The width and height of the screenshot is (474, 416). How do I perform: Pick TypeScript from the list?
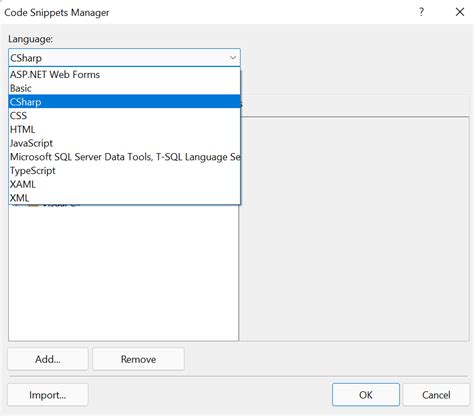pos(124,170)
